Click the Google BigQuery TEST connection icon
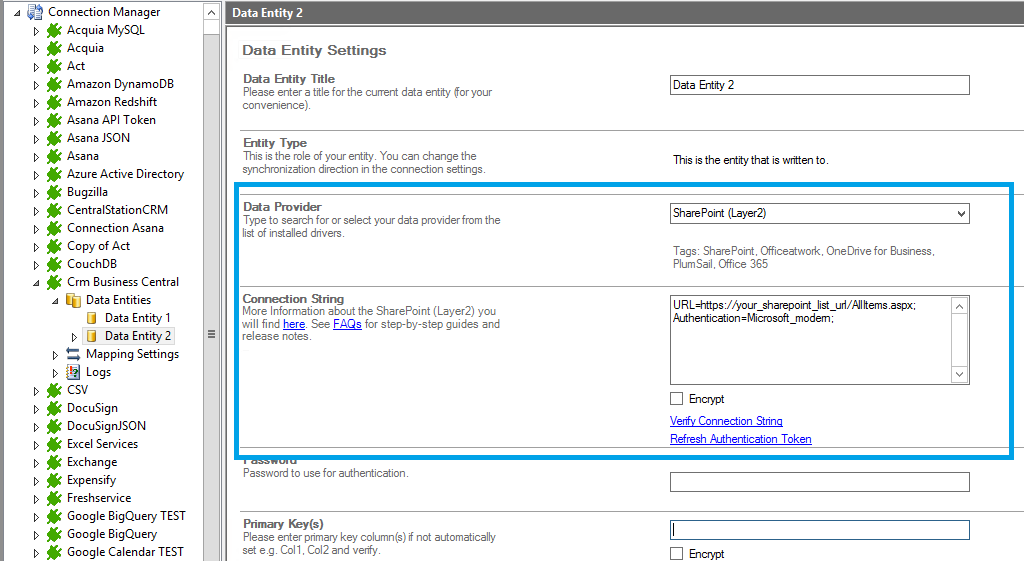 [54, 516]
